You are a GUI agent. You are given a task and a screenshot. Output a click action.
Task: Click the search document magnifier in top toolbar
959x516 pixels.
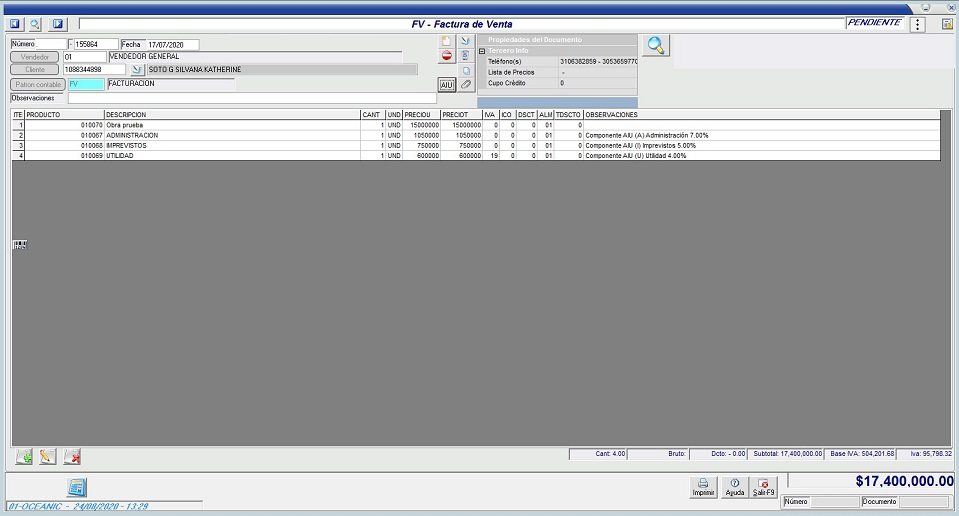[35, 23]
